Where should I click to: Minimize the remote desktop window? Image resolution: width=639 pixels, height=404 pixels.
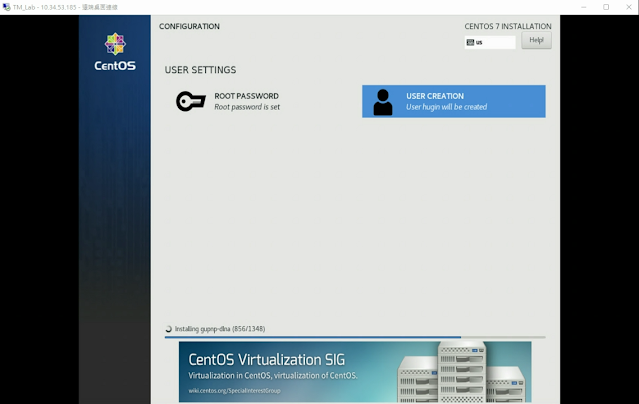[584, 7]
